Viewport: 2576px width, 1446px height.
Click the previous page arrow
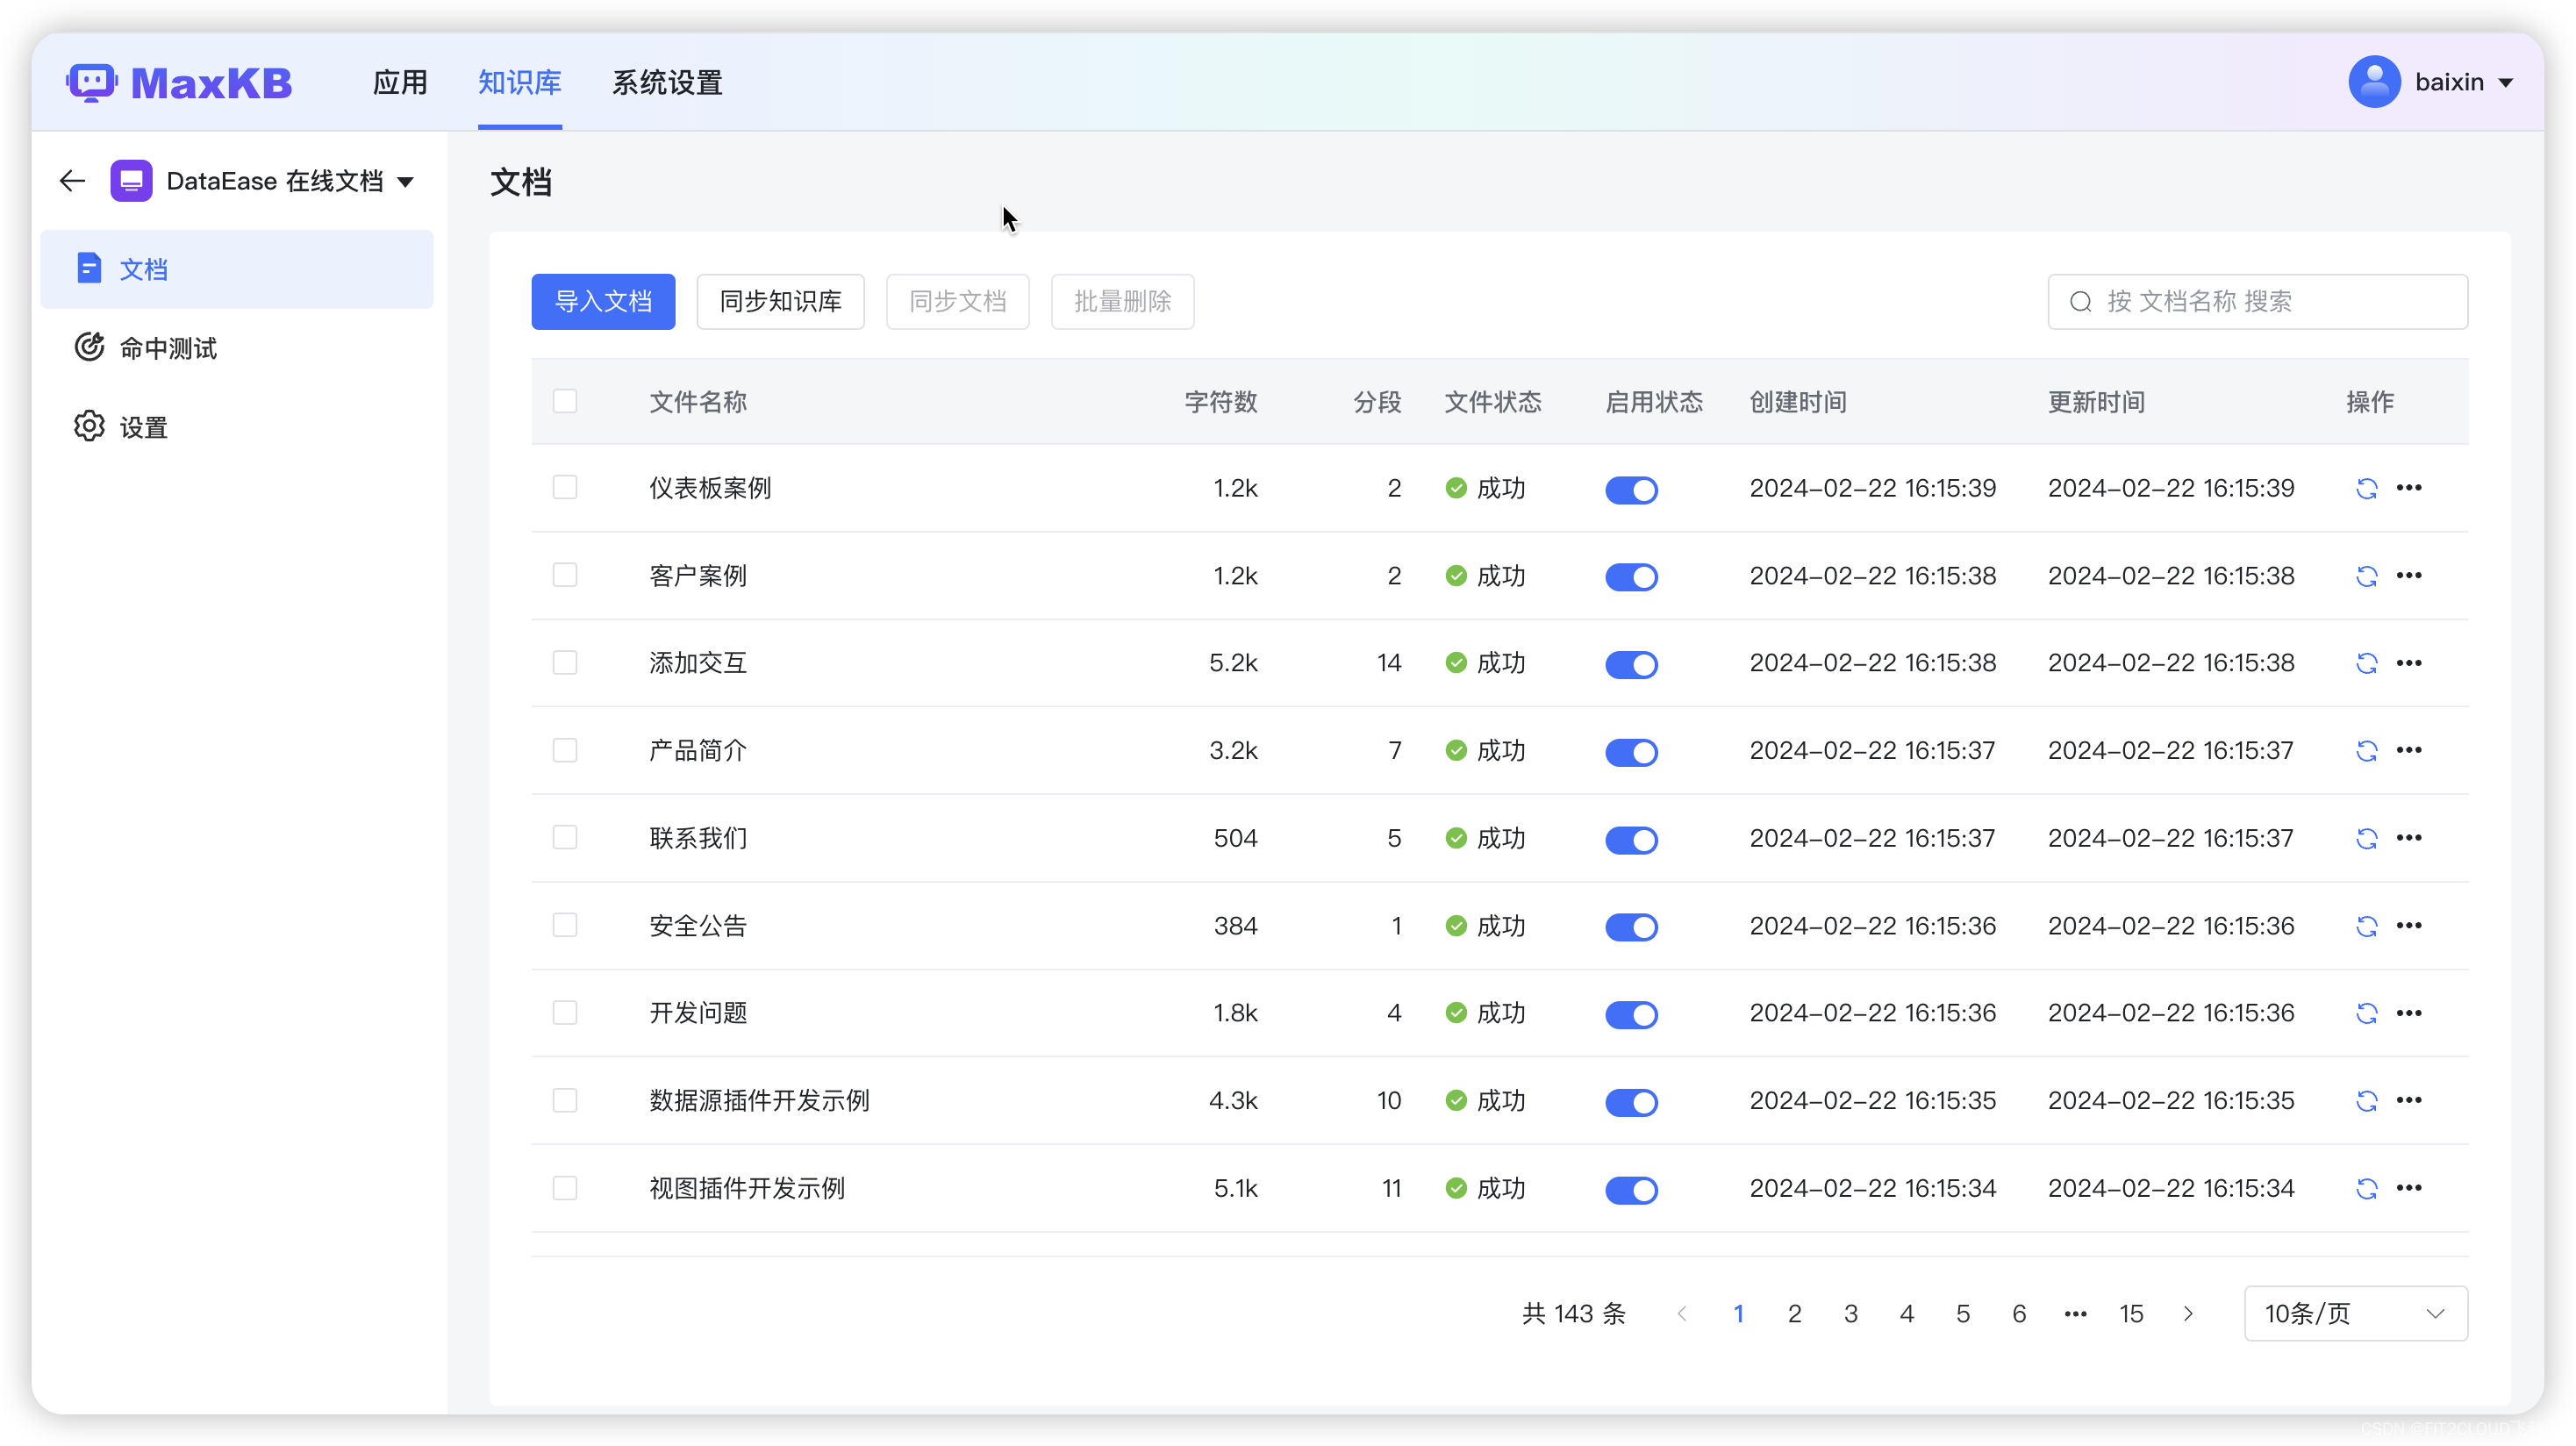[x=1682, y=1313]
